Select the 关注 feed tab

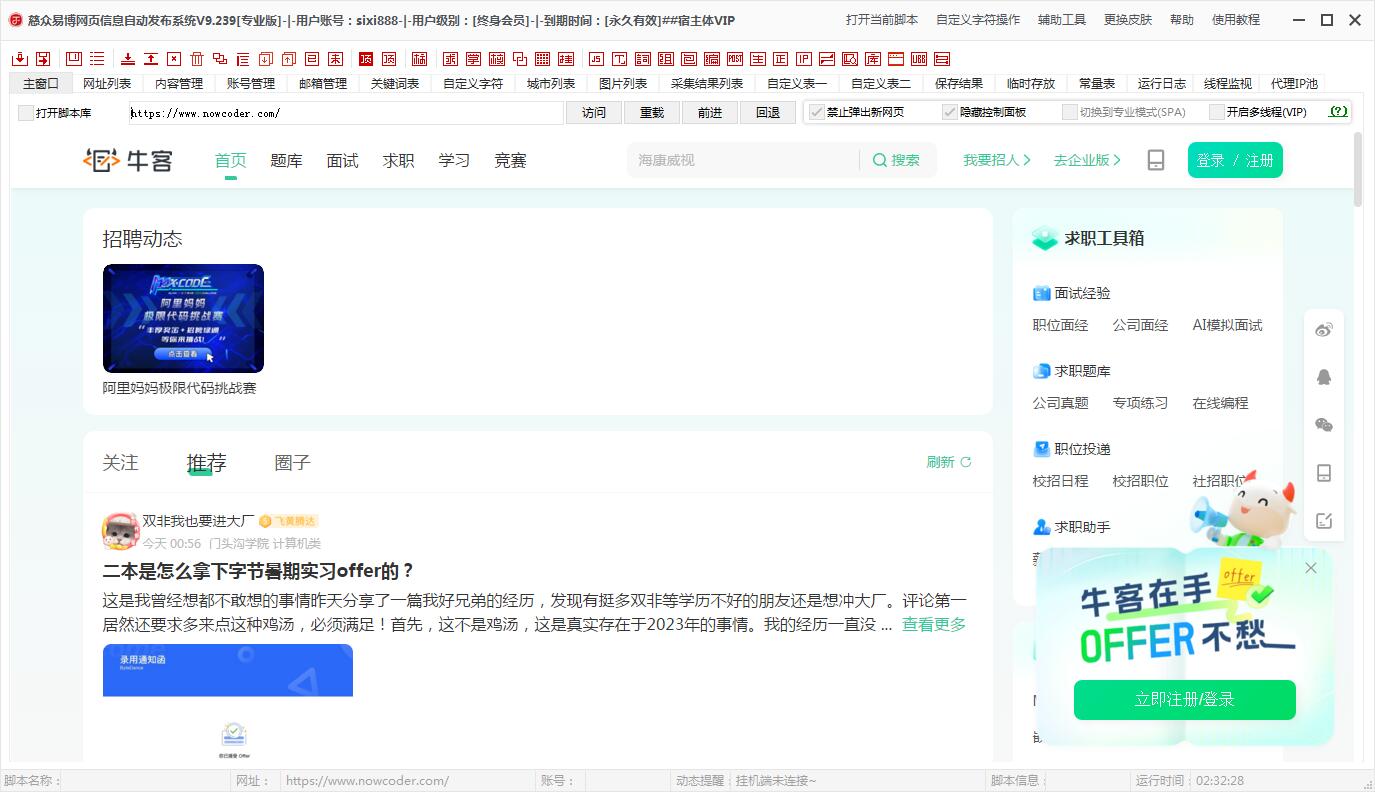coord(120,463)
